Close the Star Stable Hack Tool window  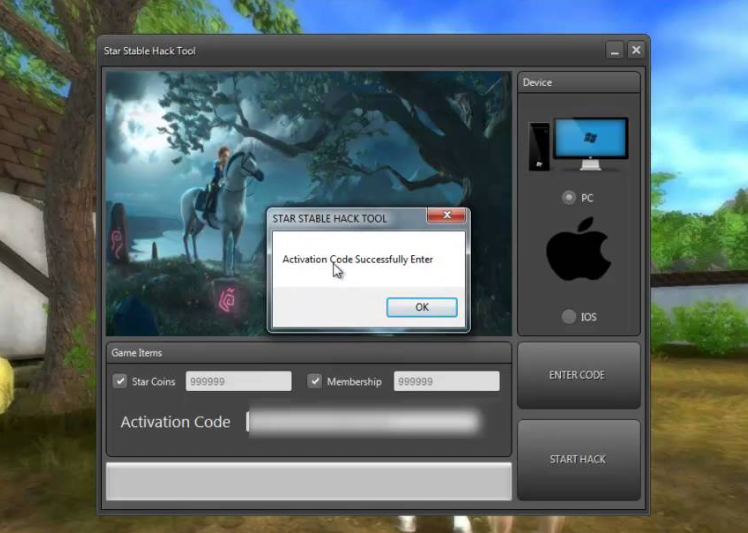point(636,50)
